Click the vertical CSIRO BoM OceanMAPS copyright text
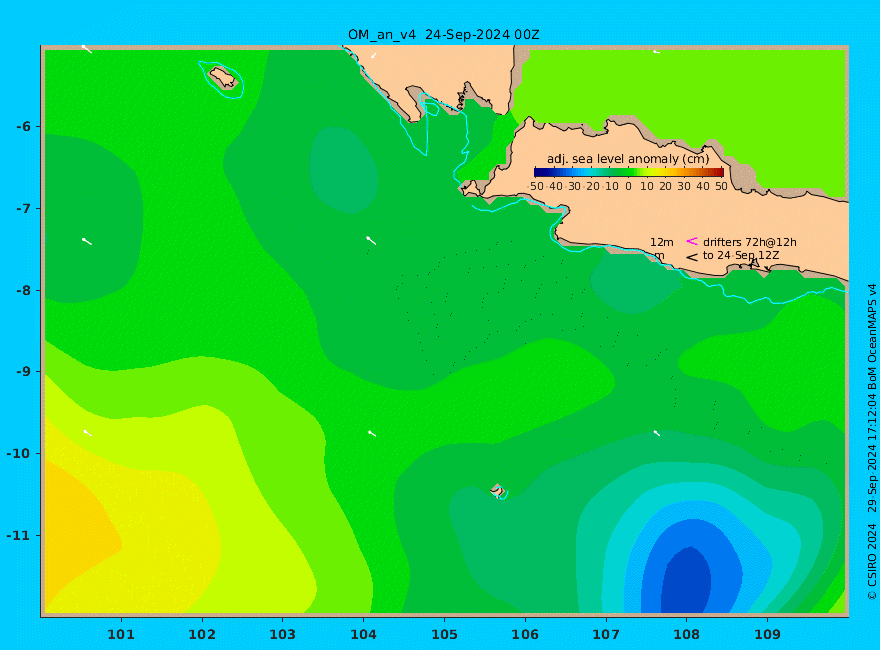This screenshot has height=650, width=880. 872,442
